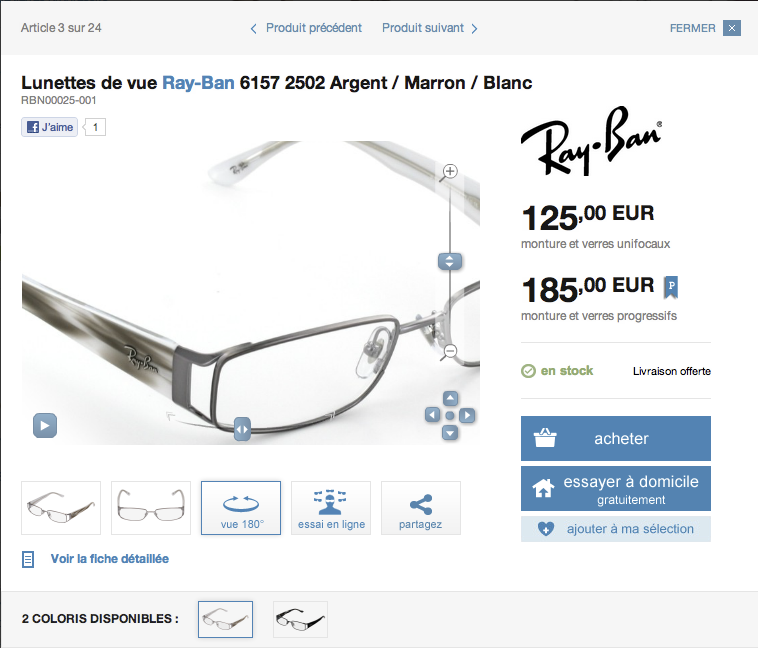Click the acheter button
This screenshot has height=648, width=758.
tap(615, 438)
